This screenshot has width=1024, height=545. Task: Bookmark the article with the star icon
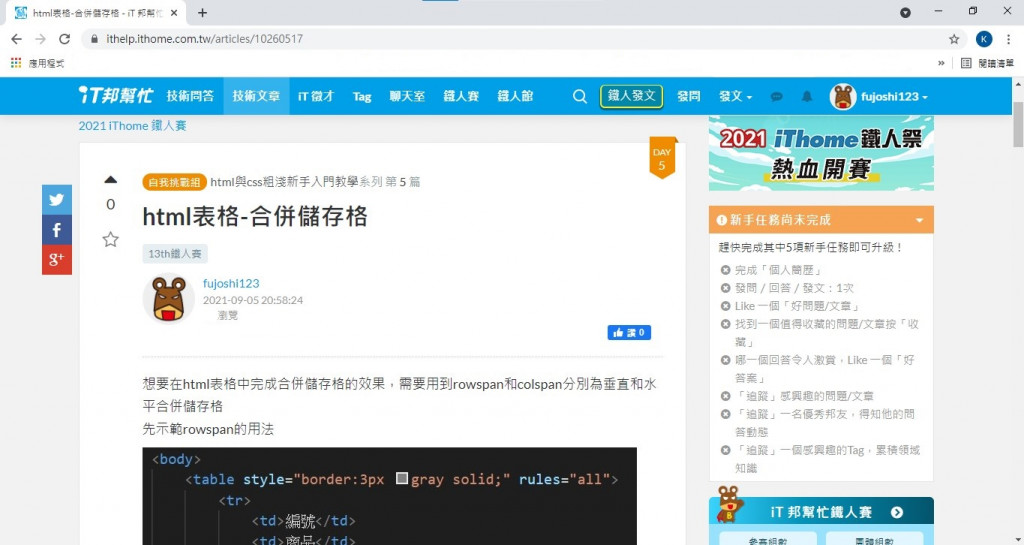point(110,240)
